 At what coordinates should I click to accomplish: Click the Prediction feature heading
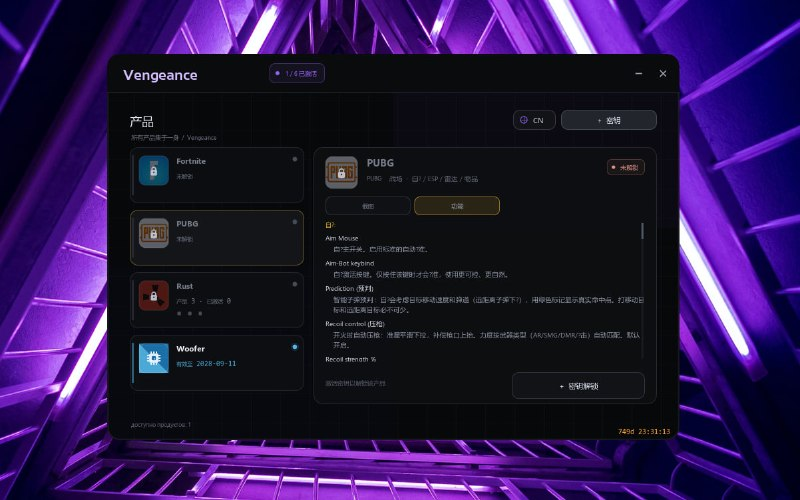pyautogui.click(x=349, y=288)
